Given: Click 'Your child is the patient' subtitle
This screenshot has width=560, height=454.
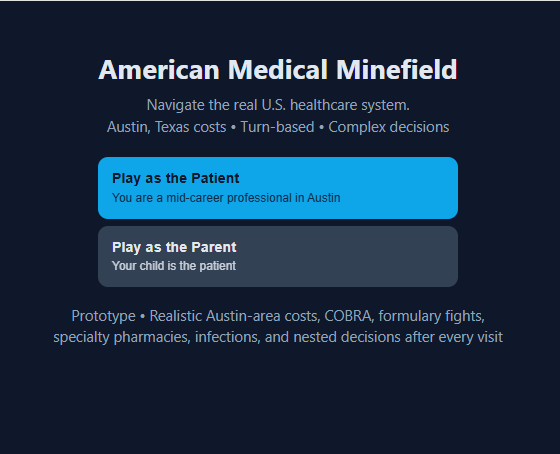Looking at the screenshot, I should [x=174, y=266].
